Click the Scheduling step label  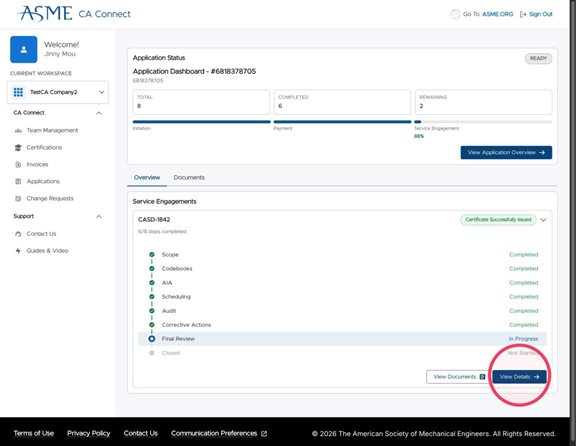click(x=176, y=296)
